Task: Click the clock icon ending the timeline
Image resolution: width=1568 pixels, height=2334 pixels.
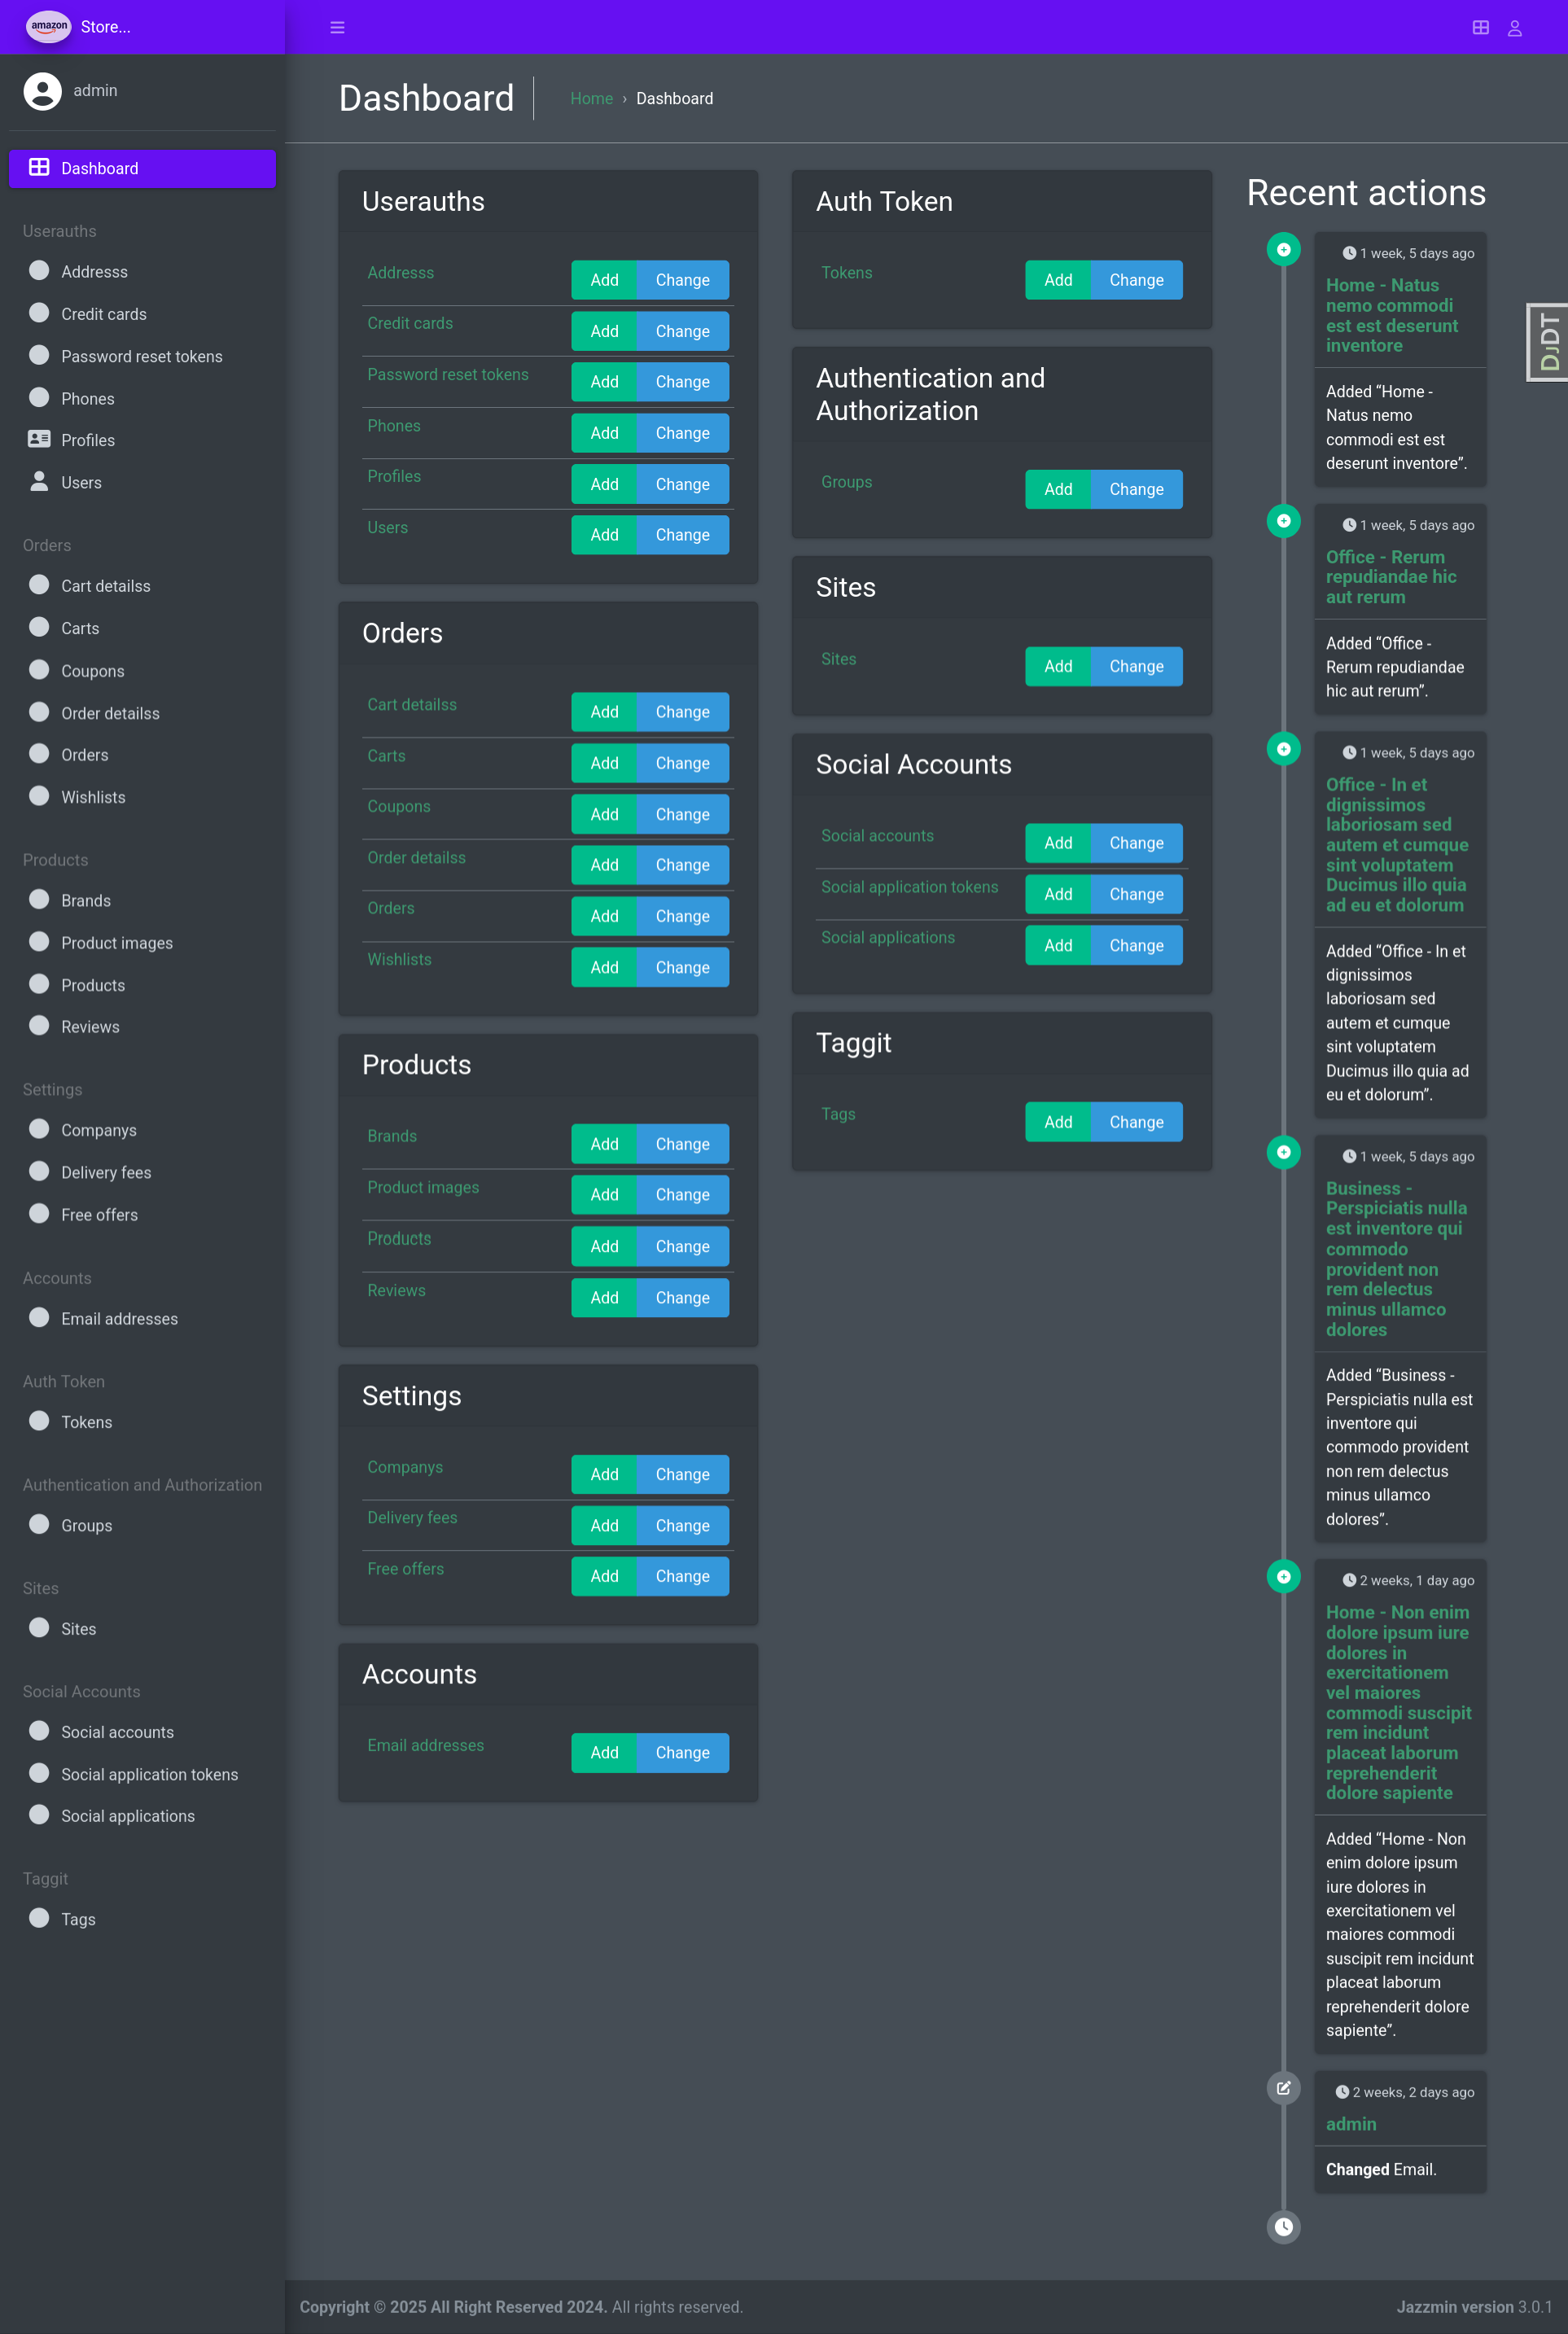Action: (x=1283, y=2226)
